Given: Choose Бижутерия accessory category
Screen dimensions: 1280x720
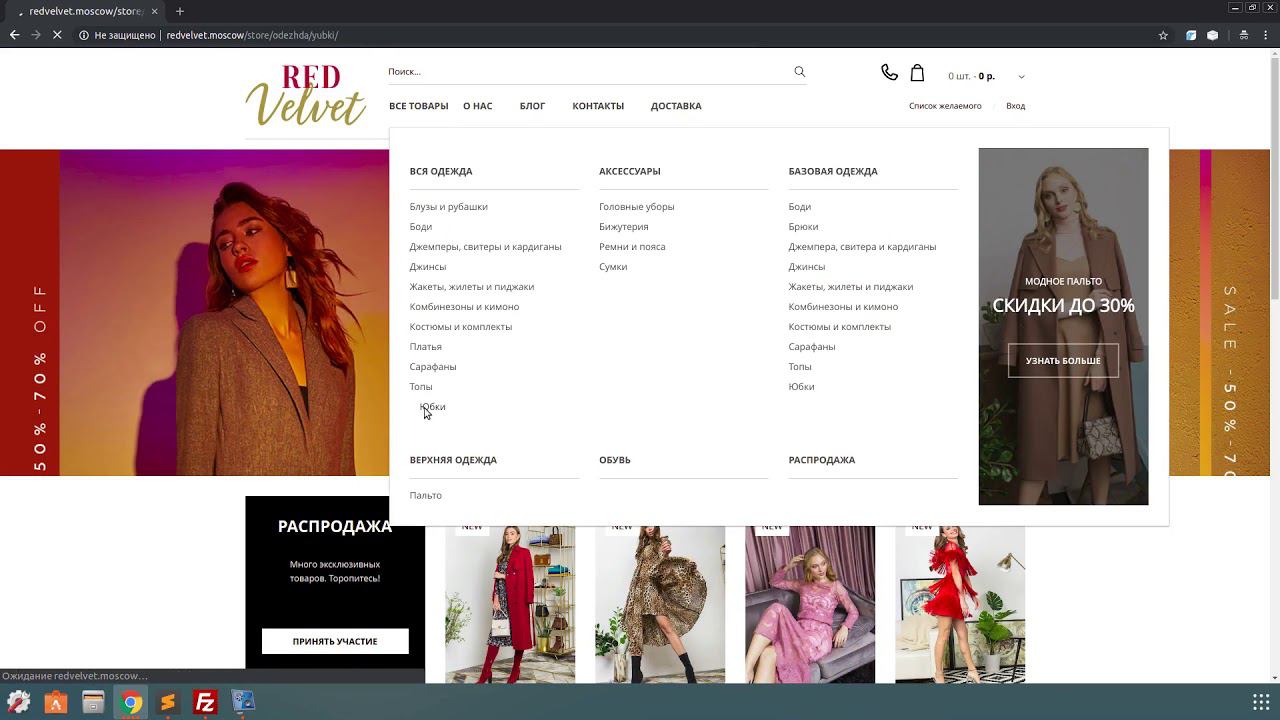Looking at the screenshot, I should (x=624, y=226).
